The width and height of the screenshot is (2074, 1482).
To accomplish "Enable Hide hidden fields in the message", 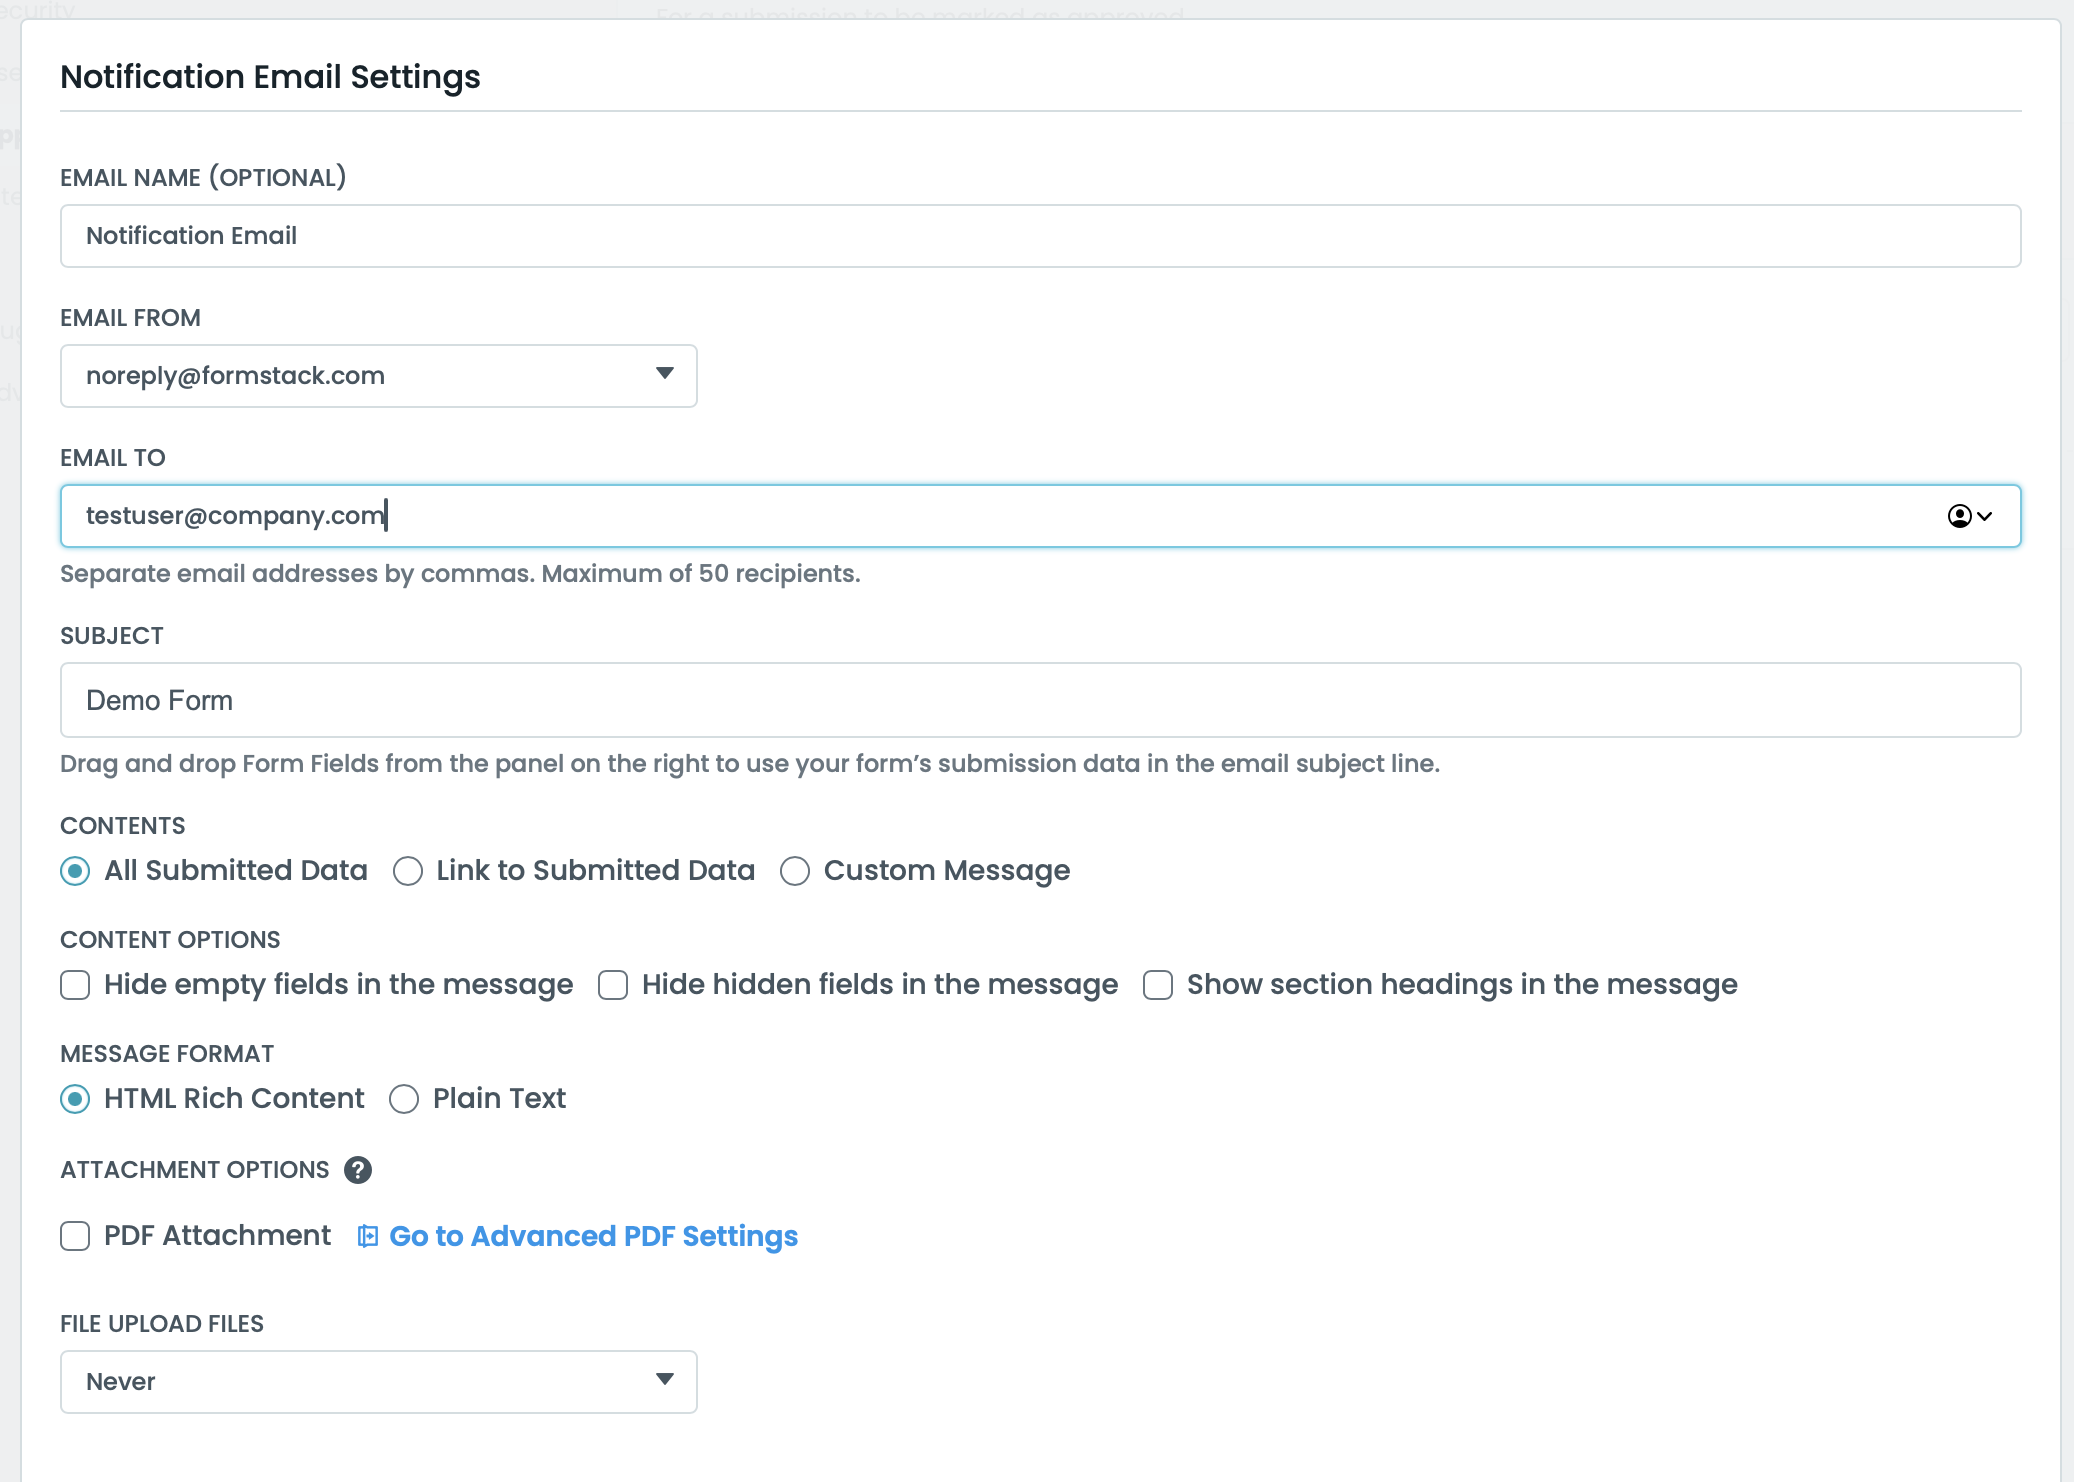I will [x=613, y=985].
